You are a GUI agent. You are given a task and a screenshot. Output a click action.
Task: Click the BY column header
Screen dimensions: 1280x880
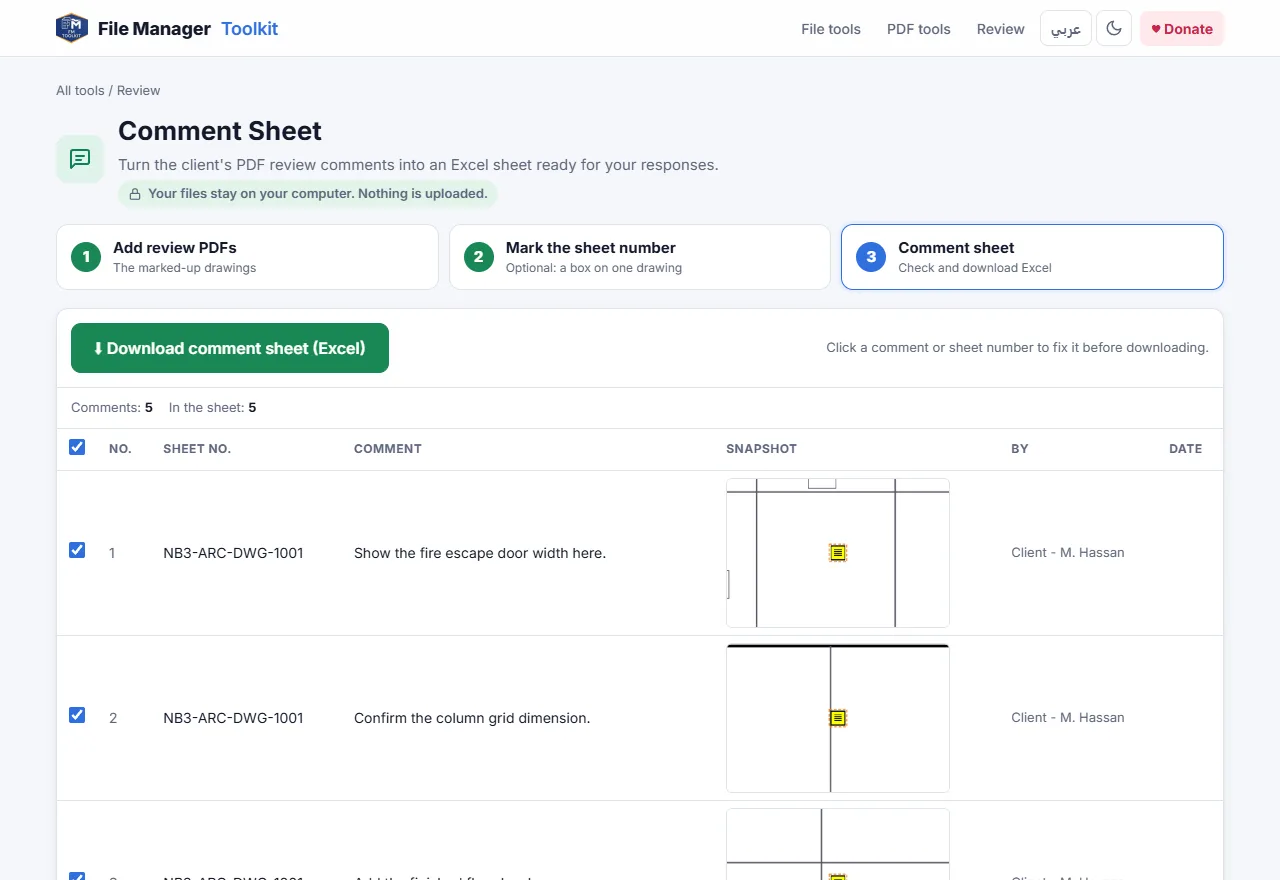point(1020,449)
